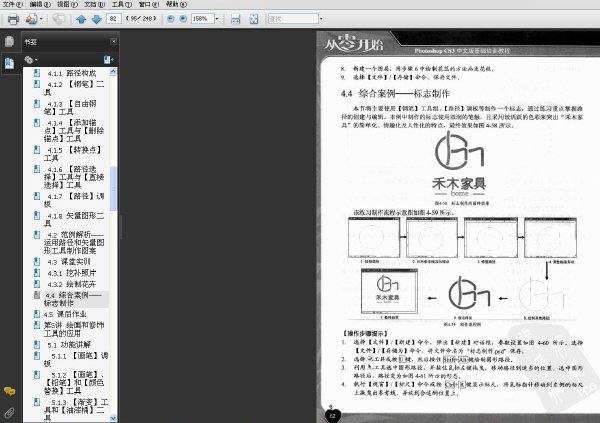Open bookmark 4.1.2 【钢笔】工具

click(x=74, y=88)
